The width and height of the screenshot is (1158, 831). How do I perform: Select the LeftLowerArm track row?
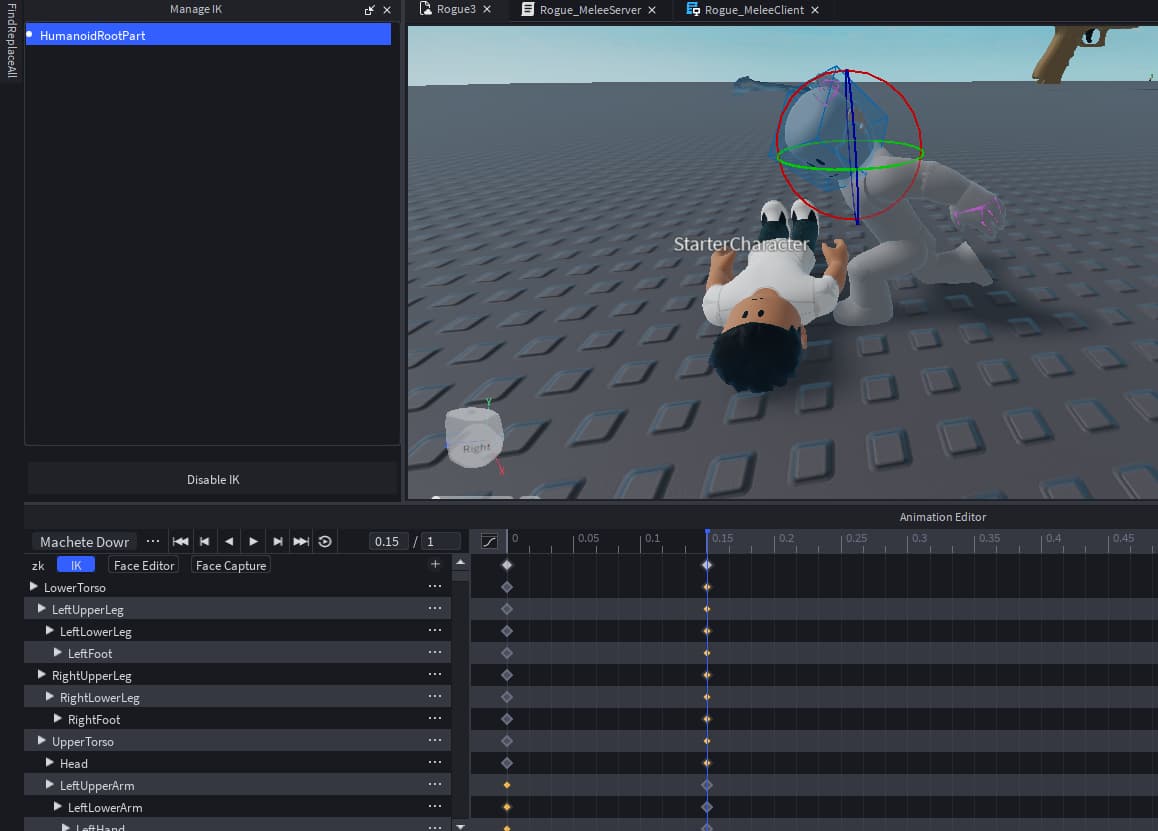coord(237,807)
